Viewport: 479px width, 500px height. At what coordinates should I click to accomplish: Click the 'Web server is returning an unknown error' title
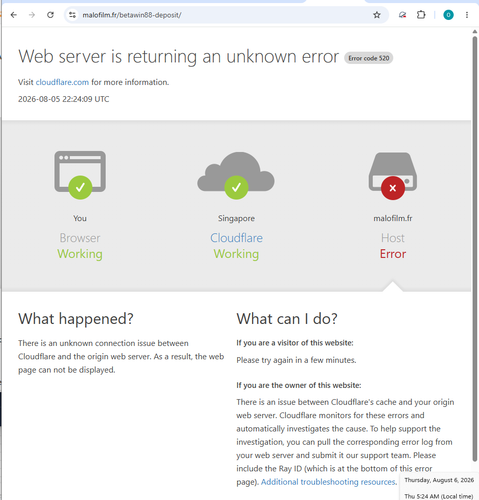pyautogui.click(x=178, y=56)
